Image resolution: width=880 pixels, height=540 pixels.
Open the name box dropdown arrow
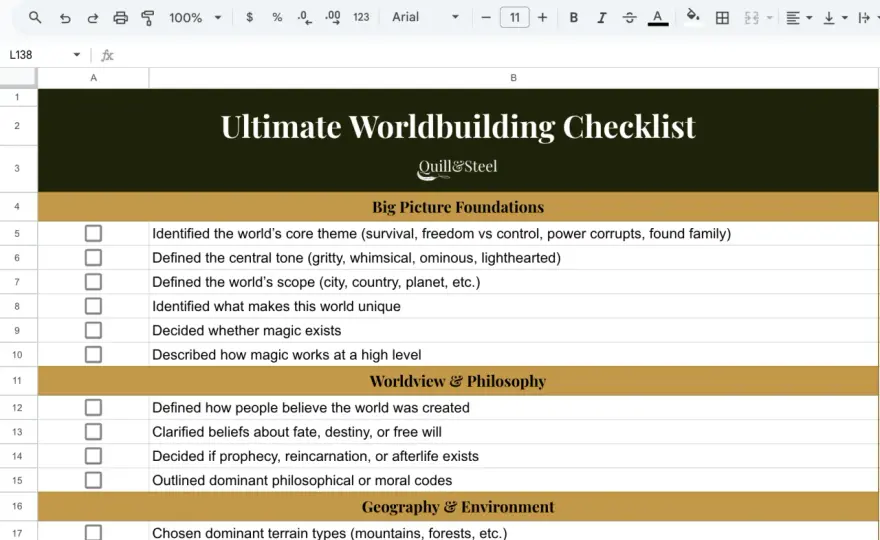[77, 54]
